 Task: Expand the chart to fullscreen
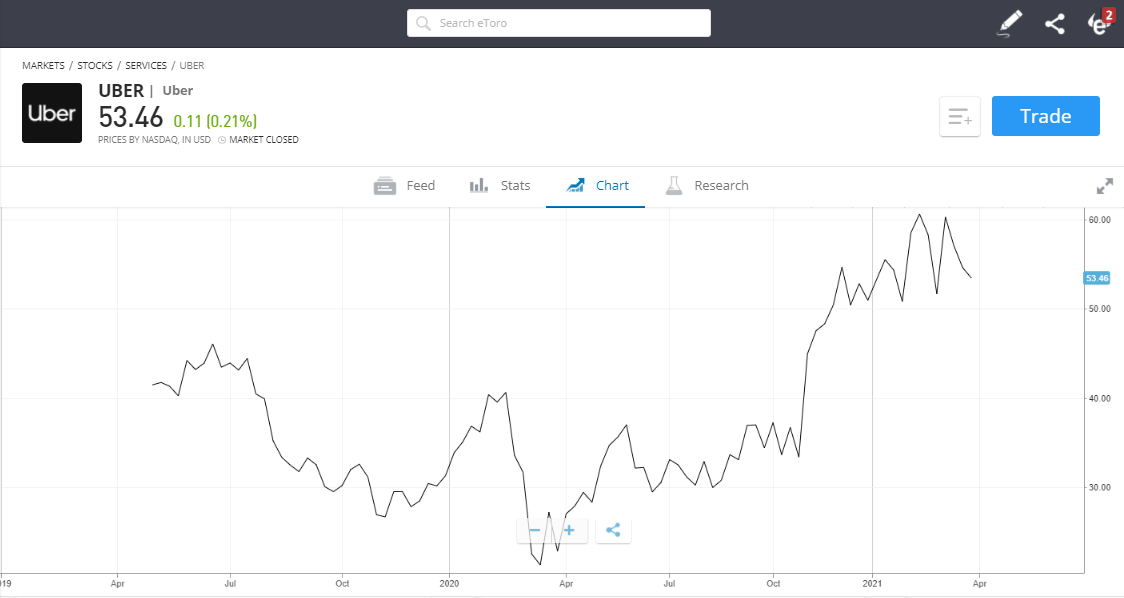(x=1104, y=186)
